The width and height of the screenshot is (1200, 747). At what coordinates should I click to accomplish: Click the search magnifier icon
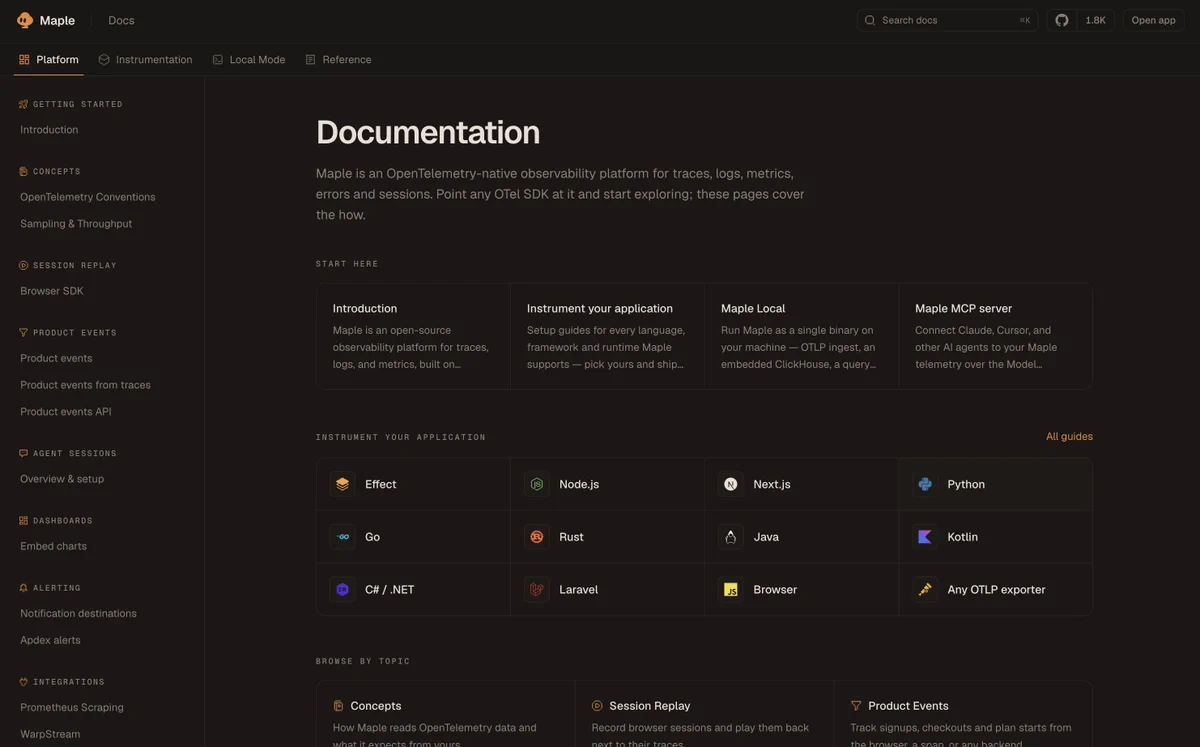tap(870, 20)
